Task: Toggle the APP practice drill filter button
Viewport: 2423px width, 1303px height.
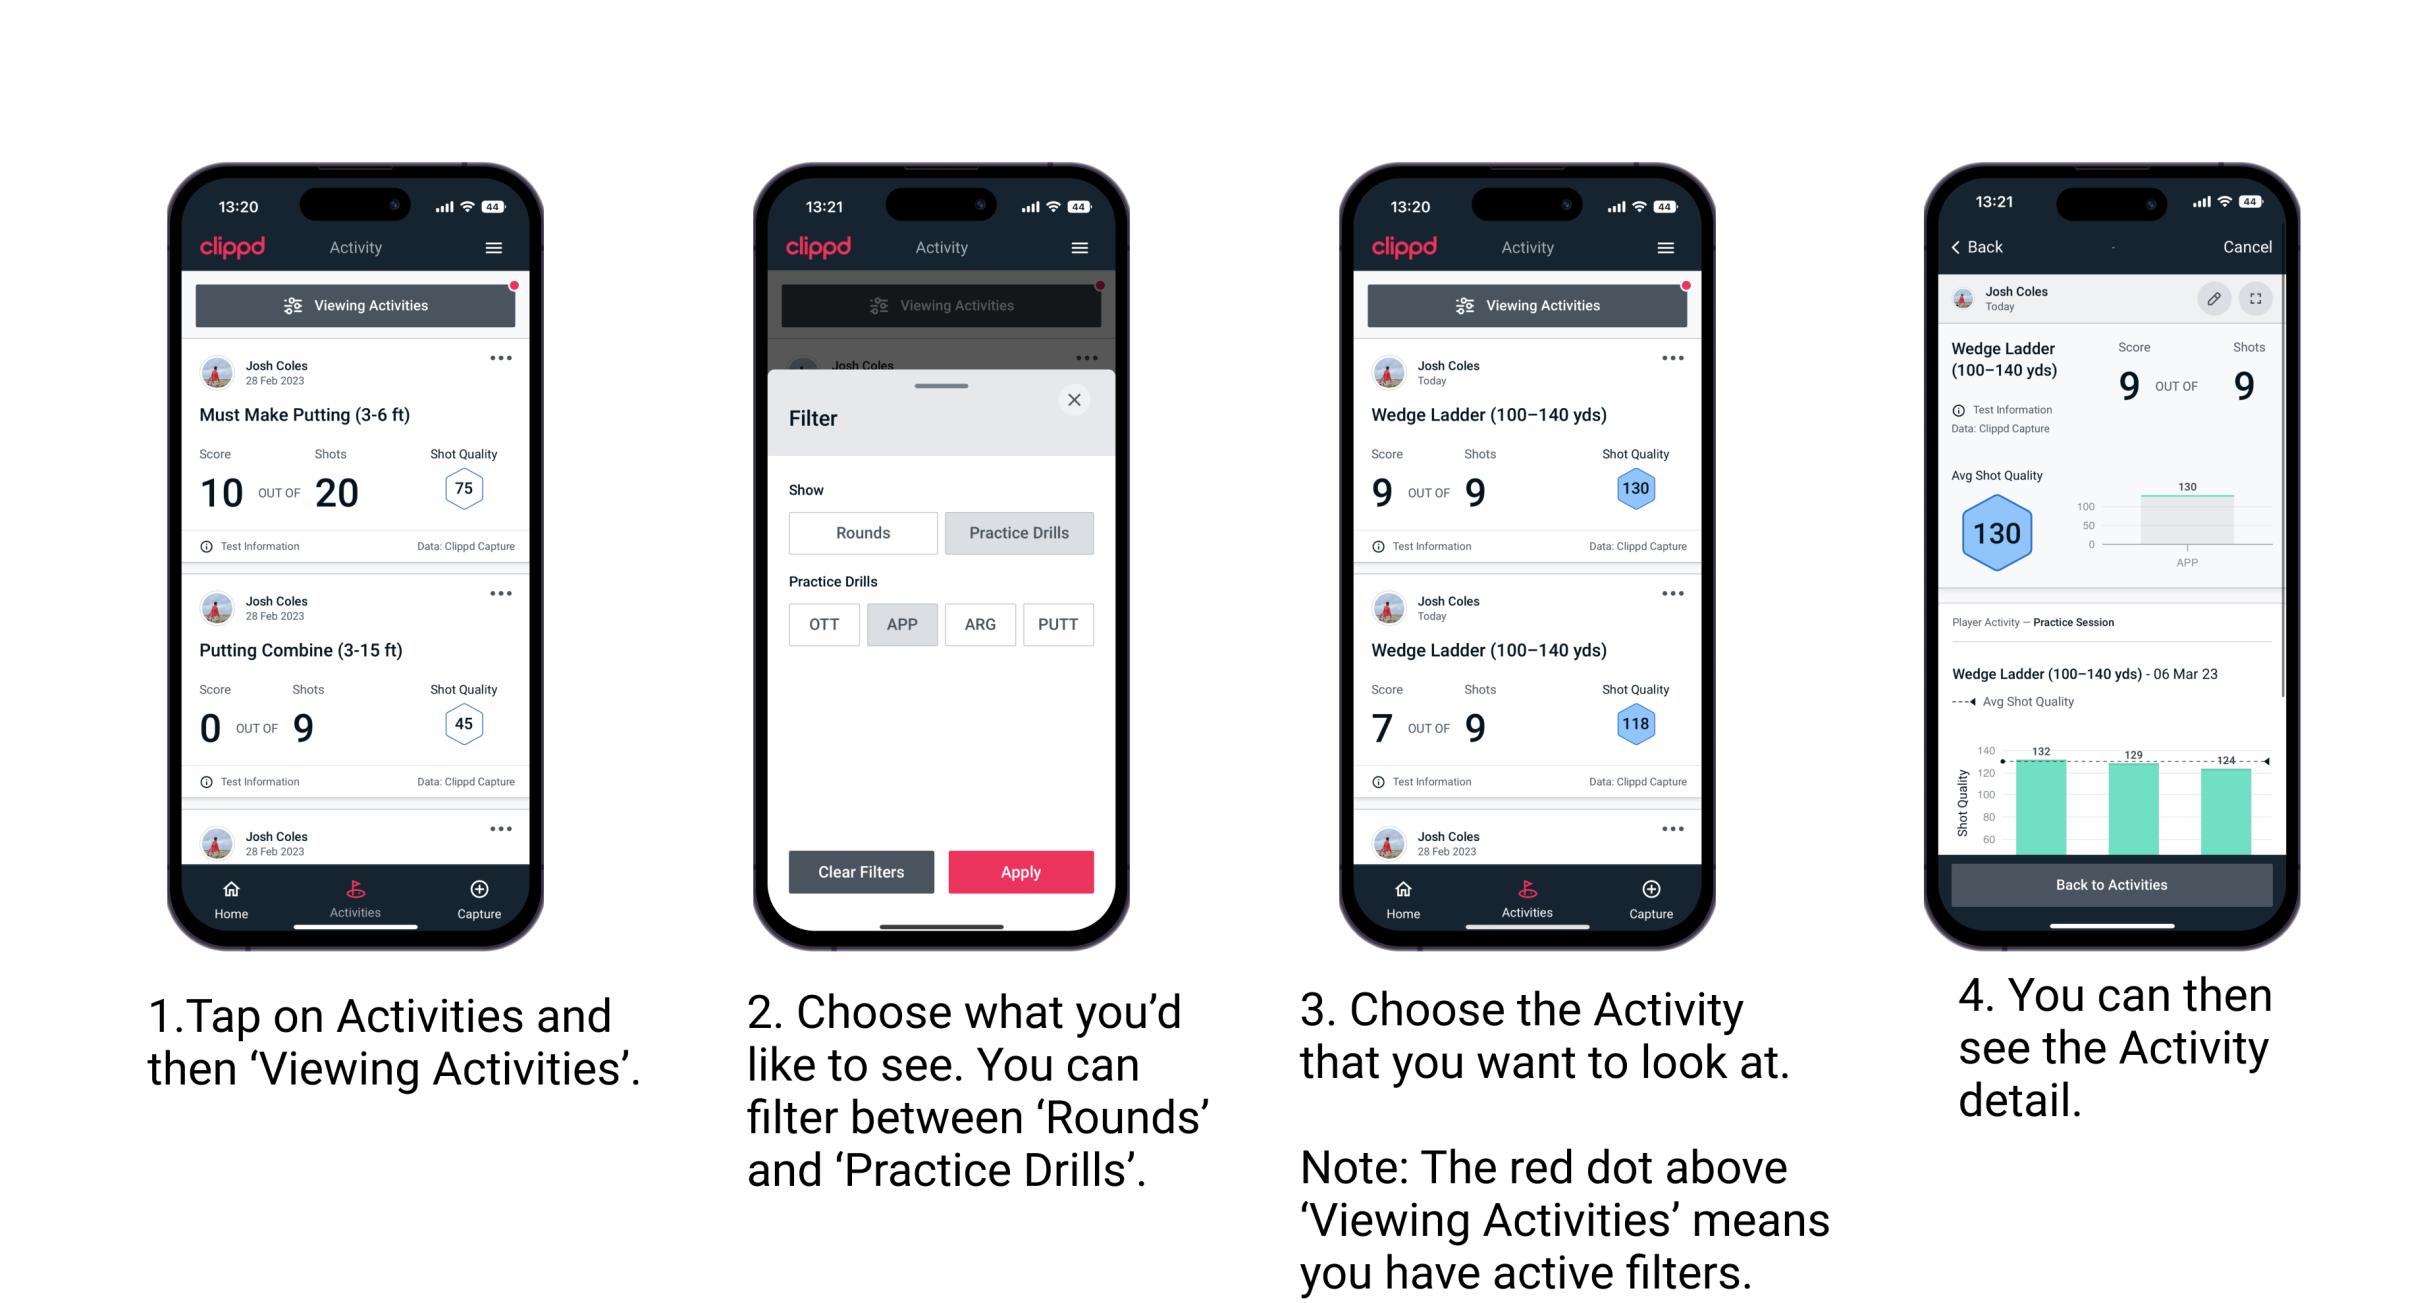Action: click(900, 624)
